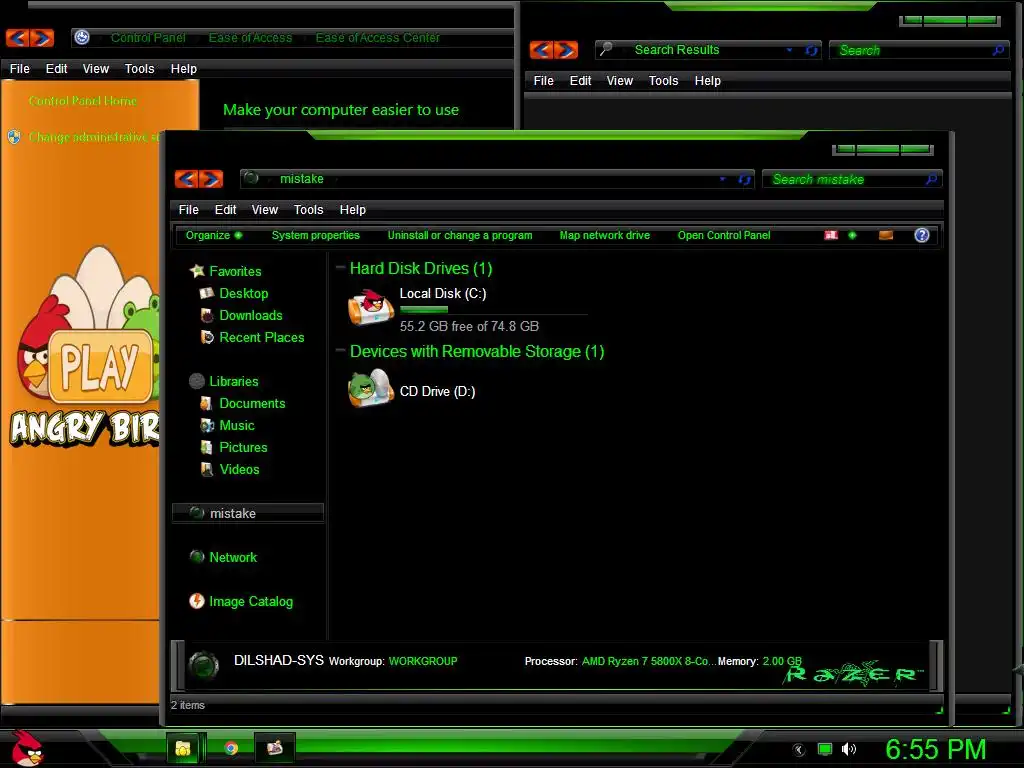Open Edit menu in mistake window

pyautogui.click(x=225, y=210)
